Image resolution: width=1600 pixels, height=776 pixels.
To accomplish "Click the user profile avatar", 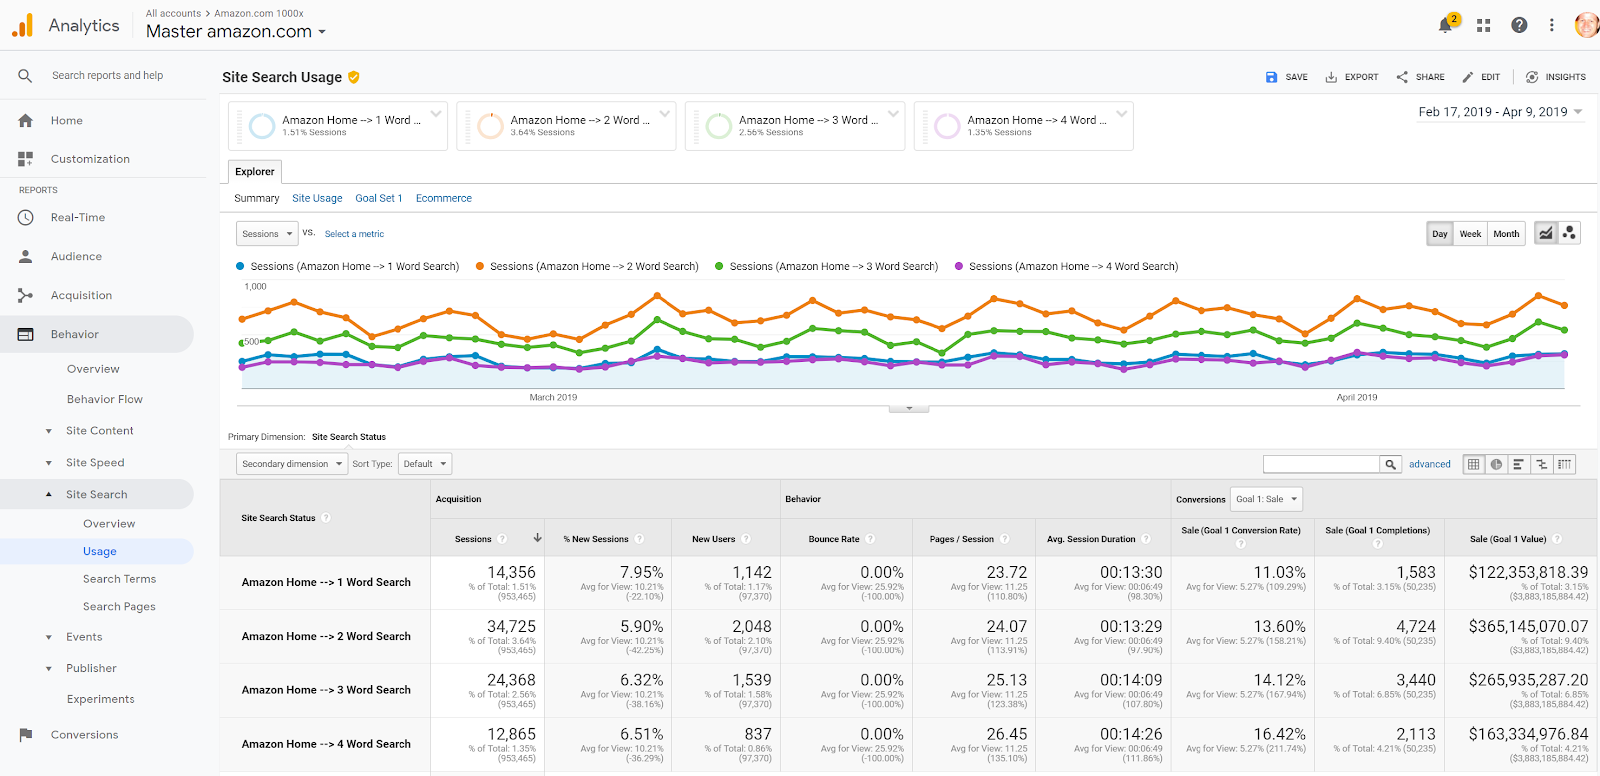I will [x=1586, y=25].
